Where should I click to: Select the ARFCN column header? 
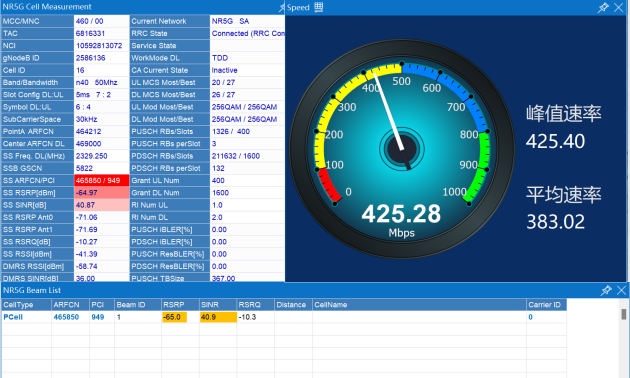click(70, 305)
